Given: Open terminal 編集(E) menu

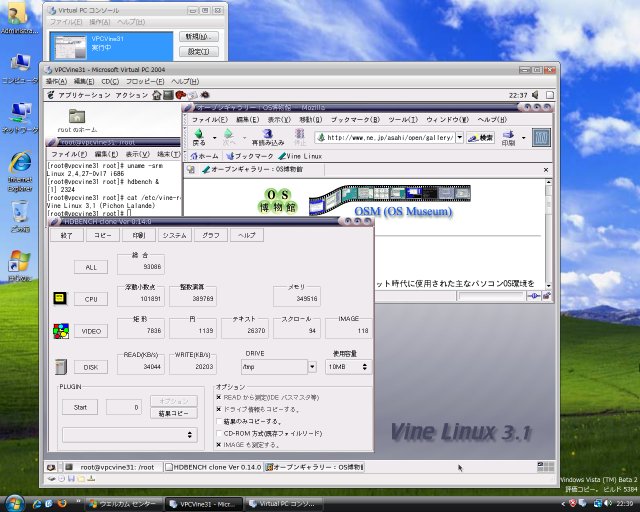Looking at the screenshot, I should click(x=106, y=154).
